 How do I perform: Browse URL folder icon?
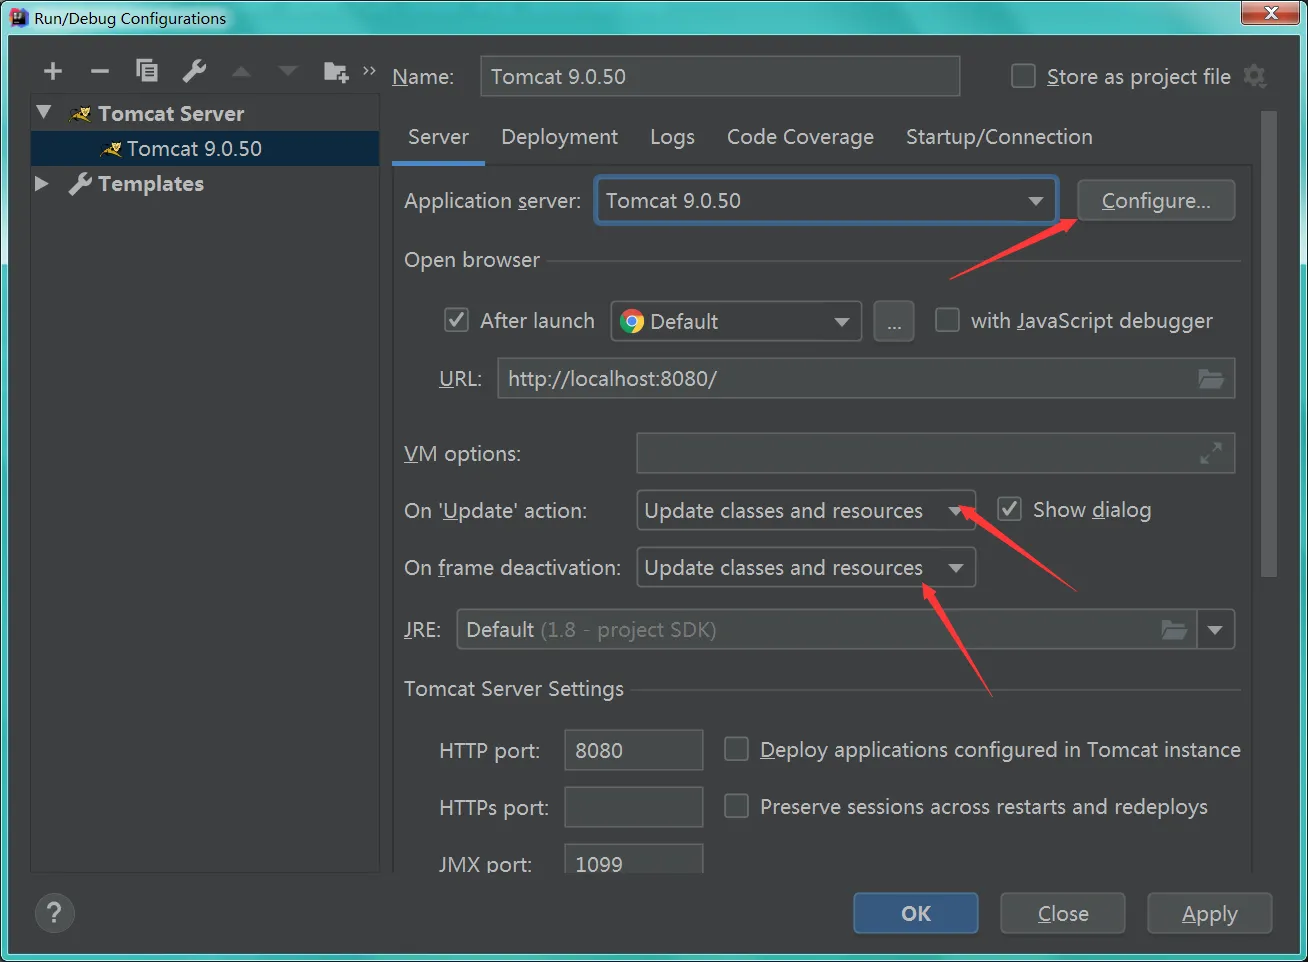click(x=1211, y=379)
